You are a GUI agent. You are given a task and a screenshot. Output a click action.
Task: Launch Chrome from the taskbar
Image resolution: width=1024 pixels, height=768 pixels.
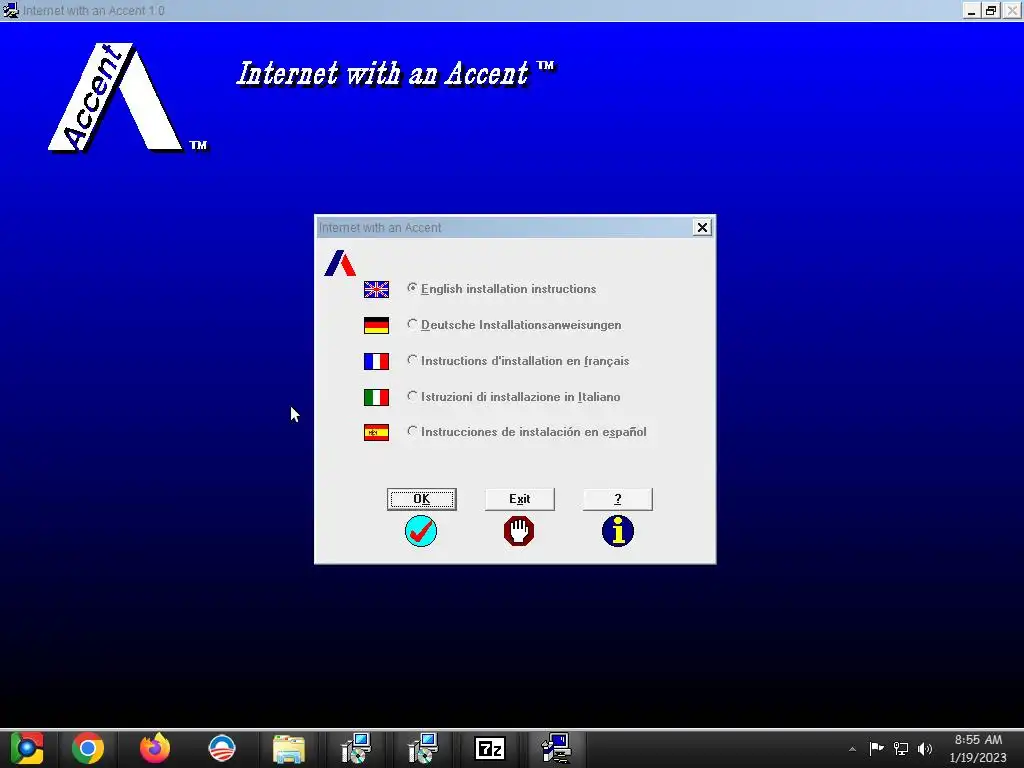point(88,748)
